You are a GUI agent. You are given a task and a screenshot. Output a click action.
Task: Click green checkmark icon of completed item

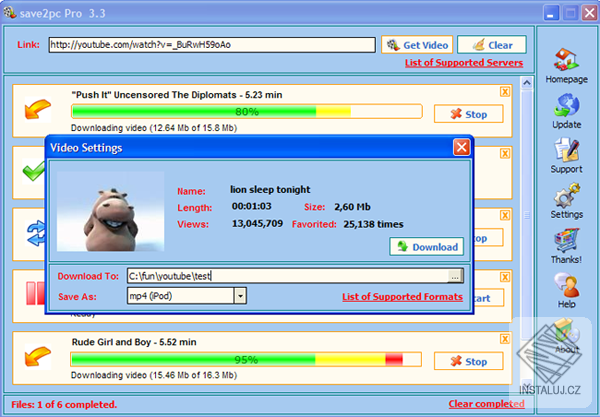pos(34,171)
